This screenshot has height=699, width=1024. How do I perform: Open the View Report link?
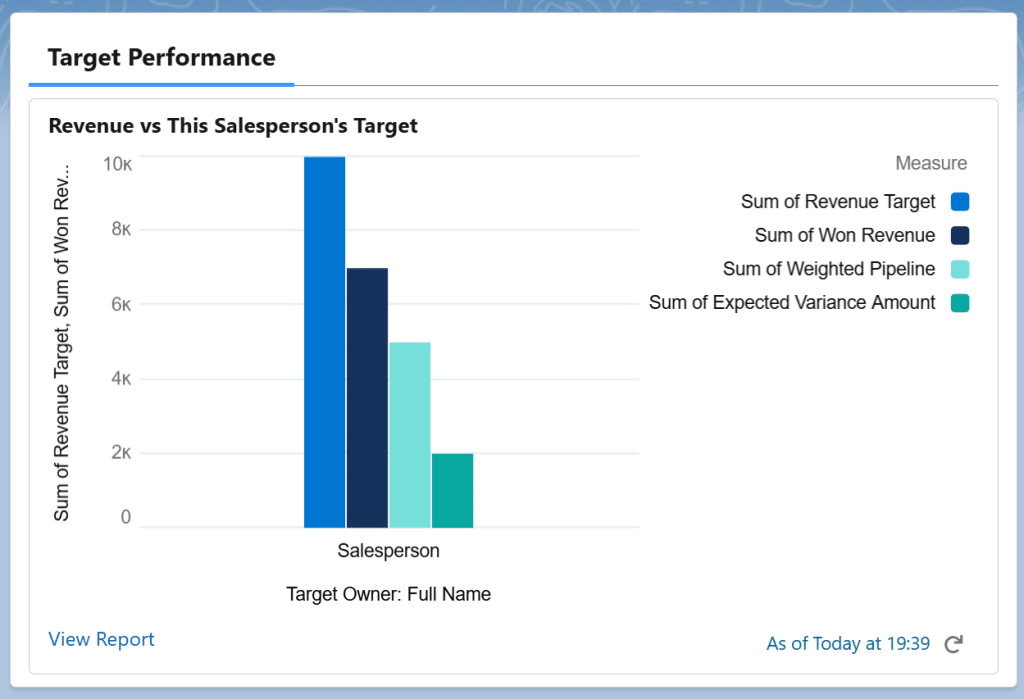(101, 639)
